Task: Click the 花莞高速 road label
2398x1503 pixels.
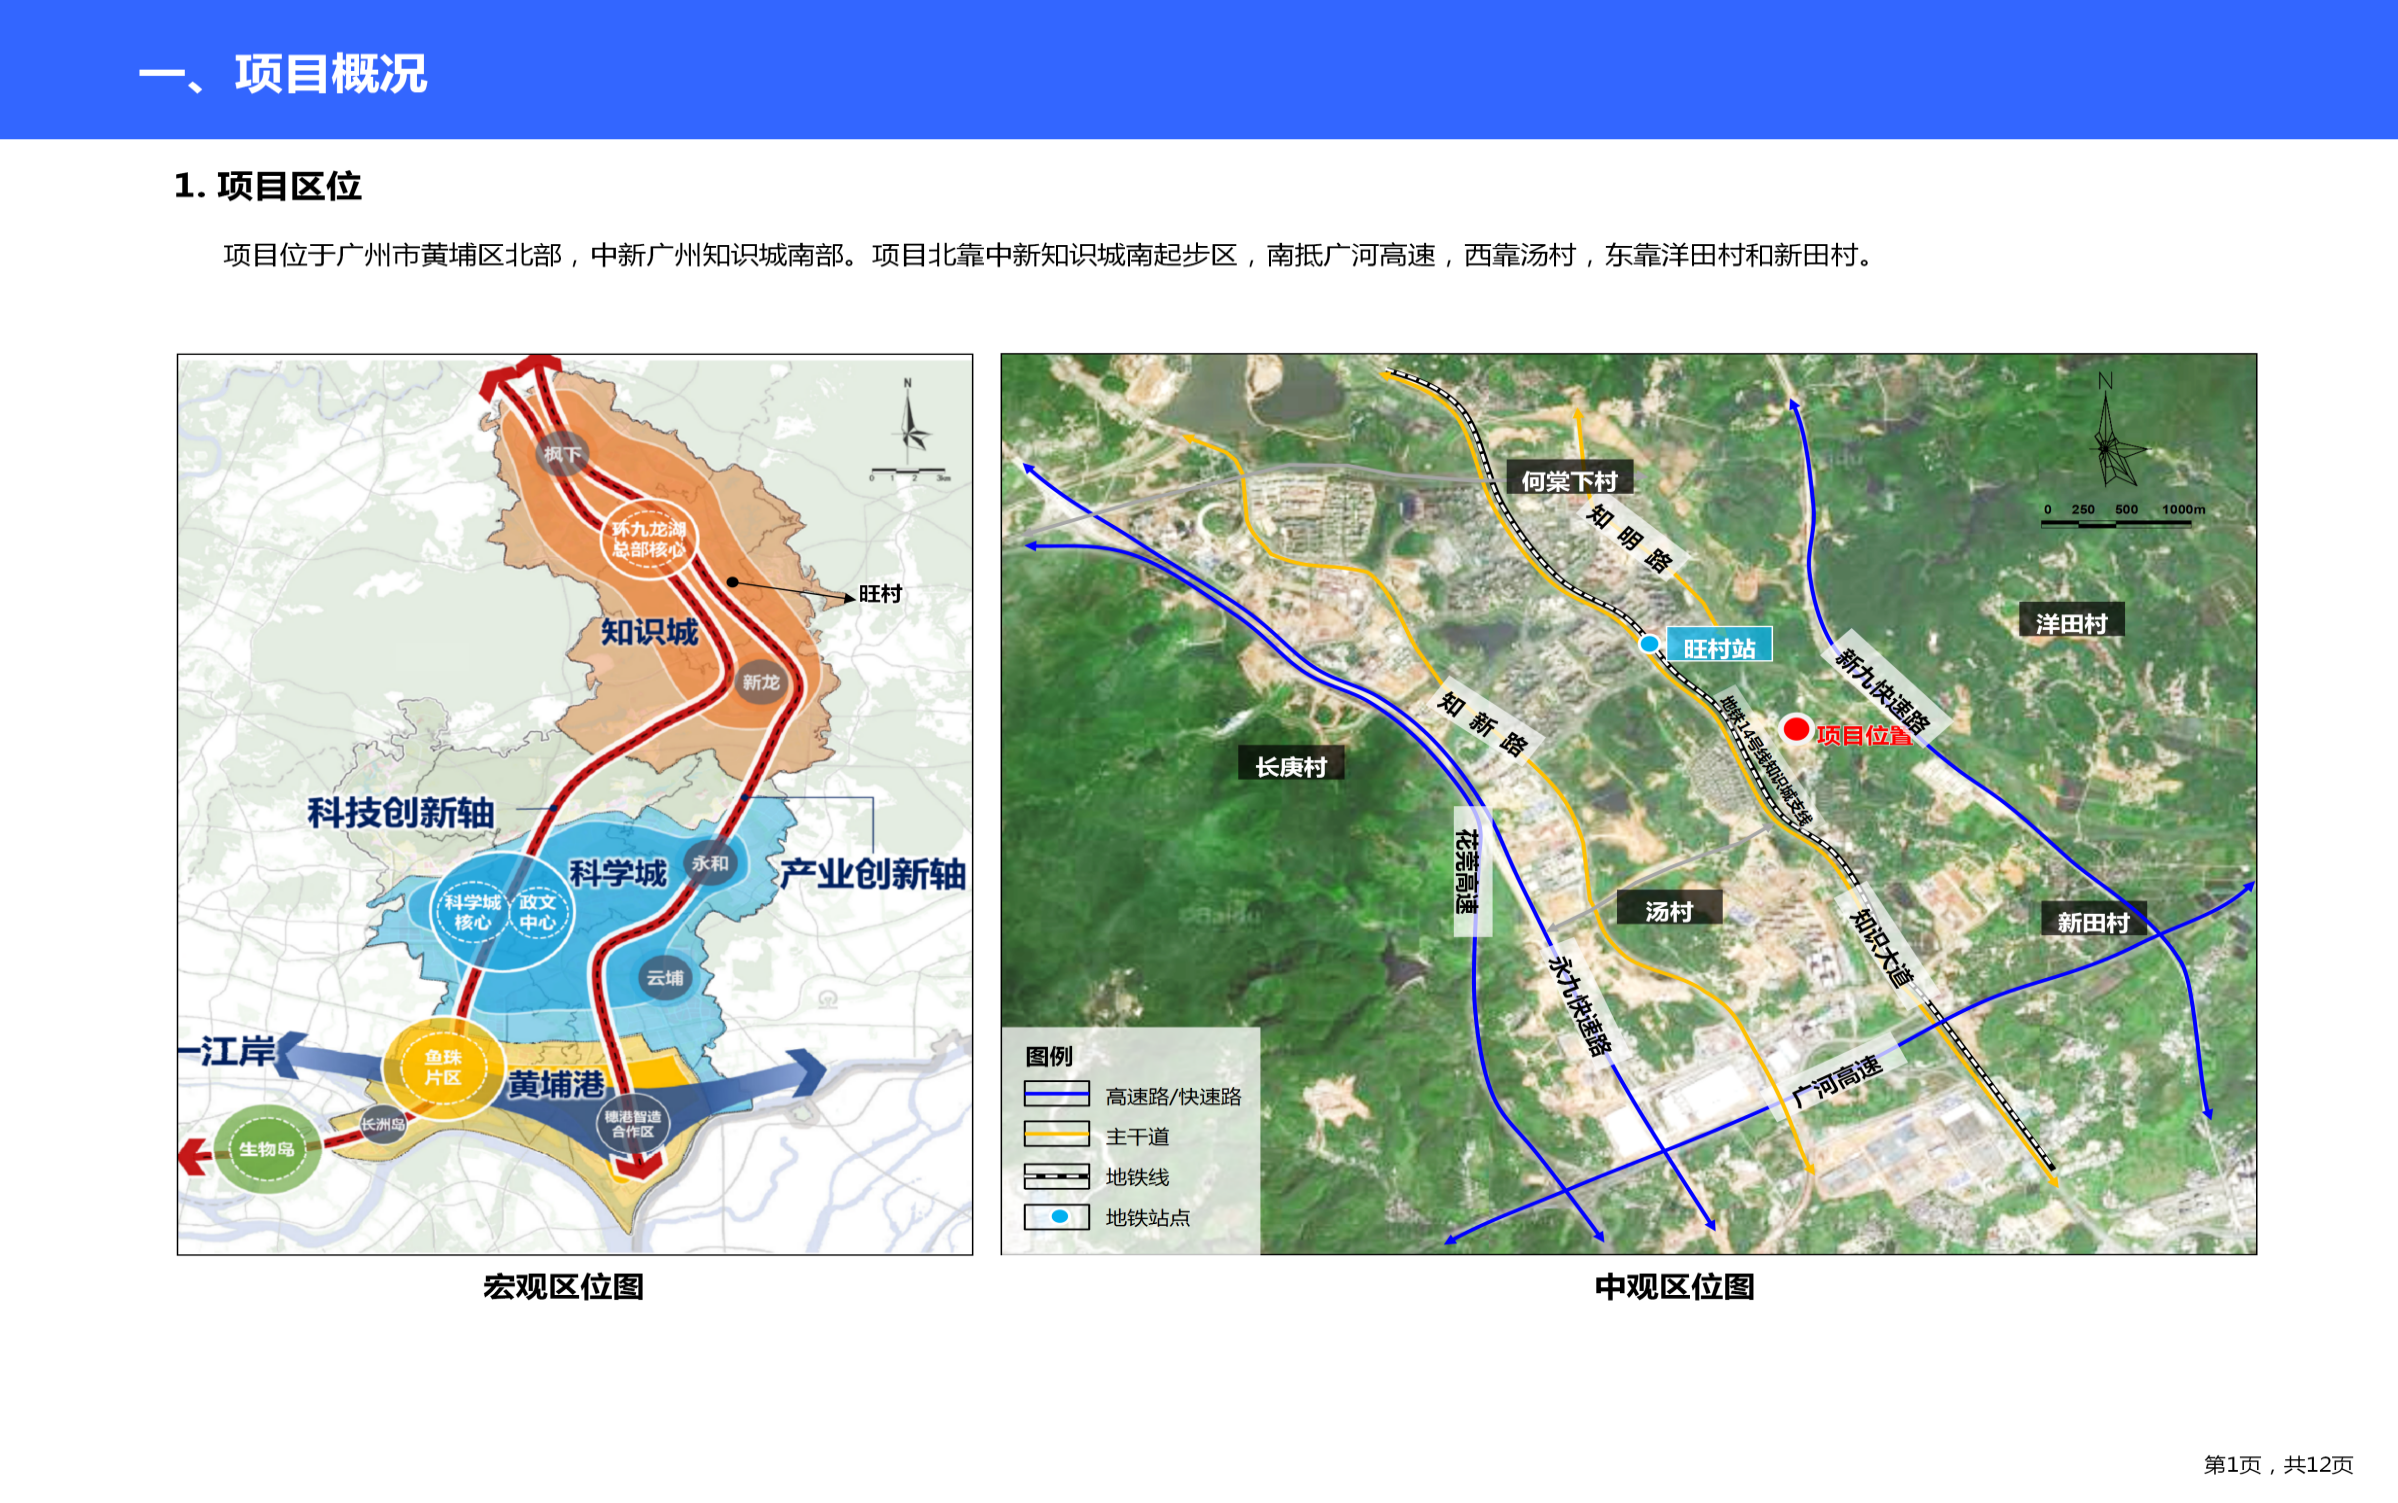Action: pos(1467,870)
